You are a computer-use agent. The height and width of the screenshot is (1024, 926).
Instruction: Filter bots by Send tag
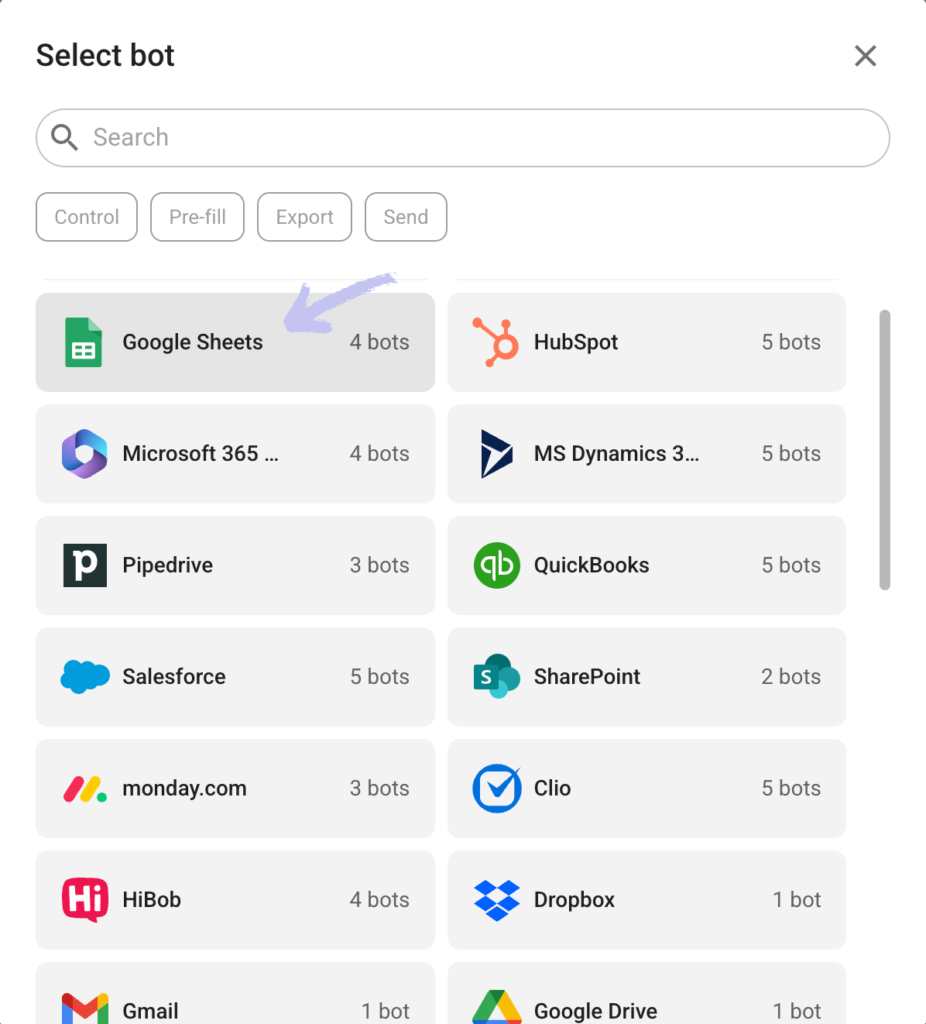tap(406, 217)
